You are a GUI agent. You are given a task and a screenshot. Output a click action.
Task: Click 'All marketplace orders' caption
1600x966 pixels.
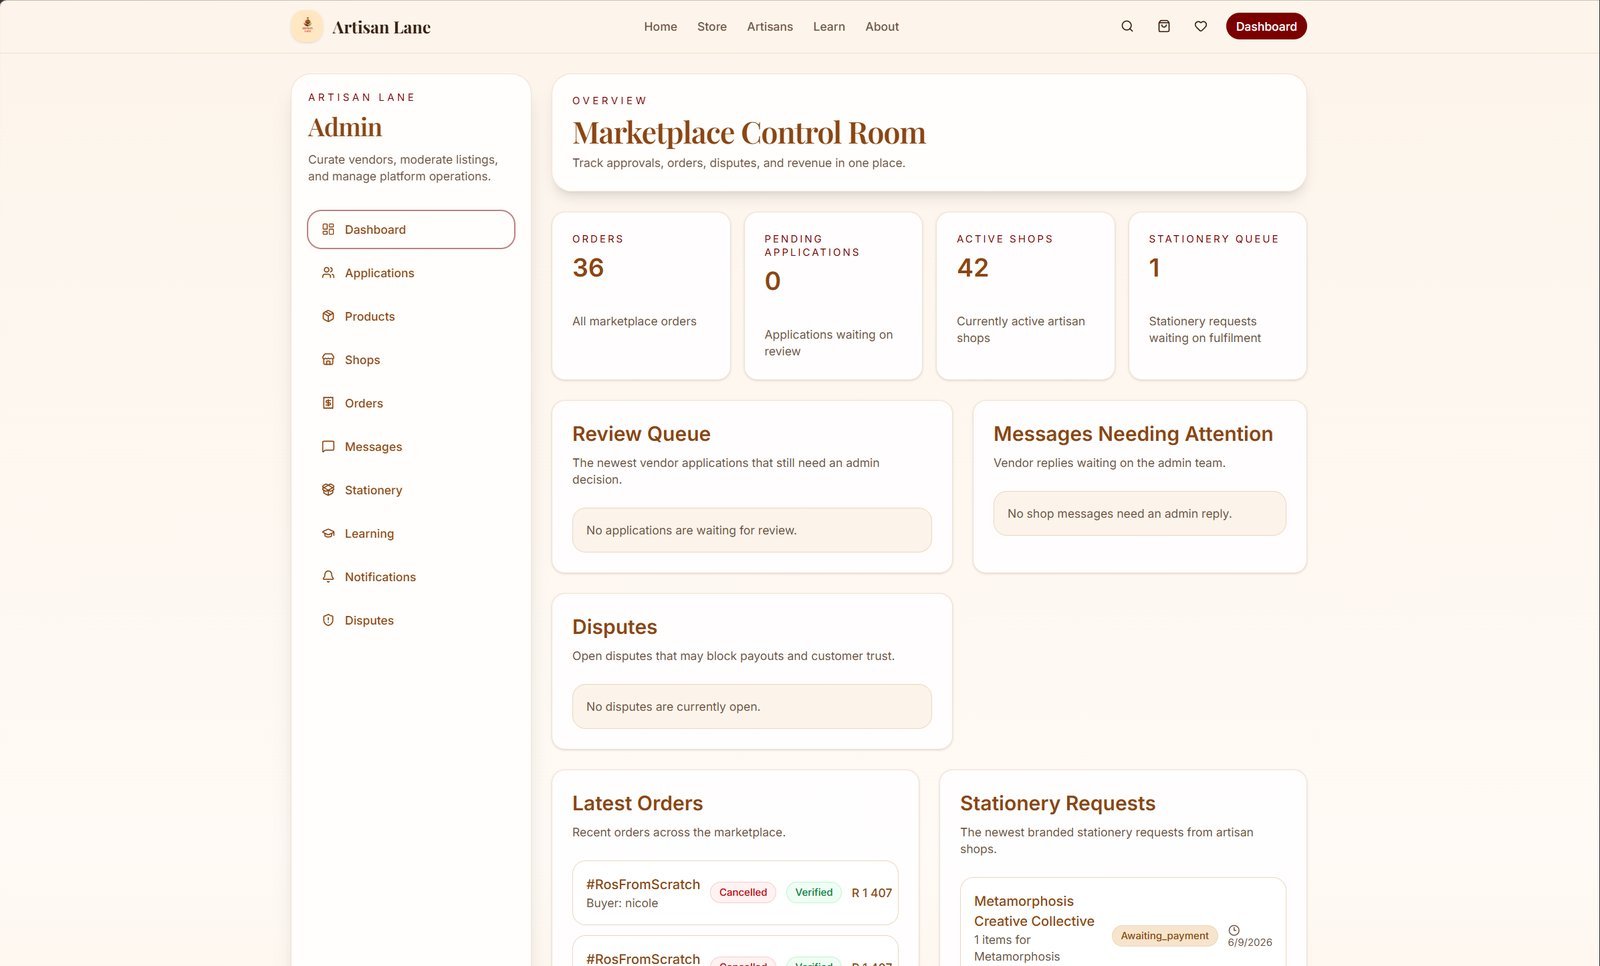(x=634, y=321)
